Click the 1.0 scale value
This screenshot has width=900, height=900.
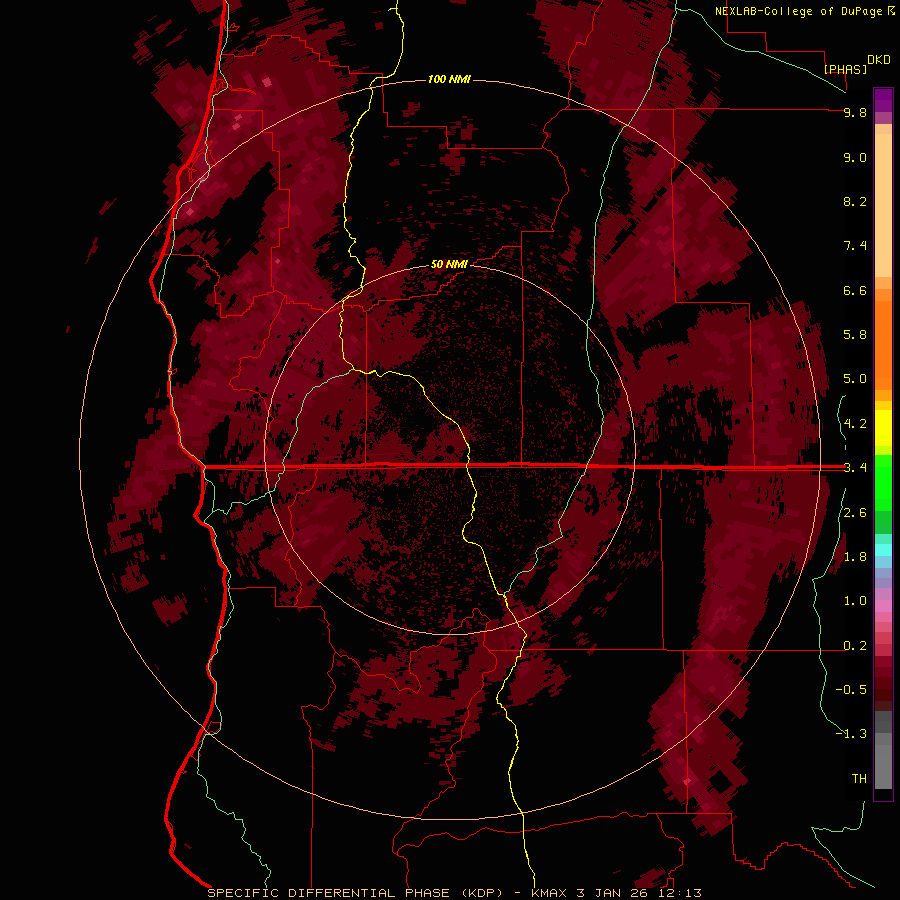tap(855, 601)
